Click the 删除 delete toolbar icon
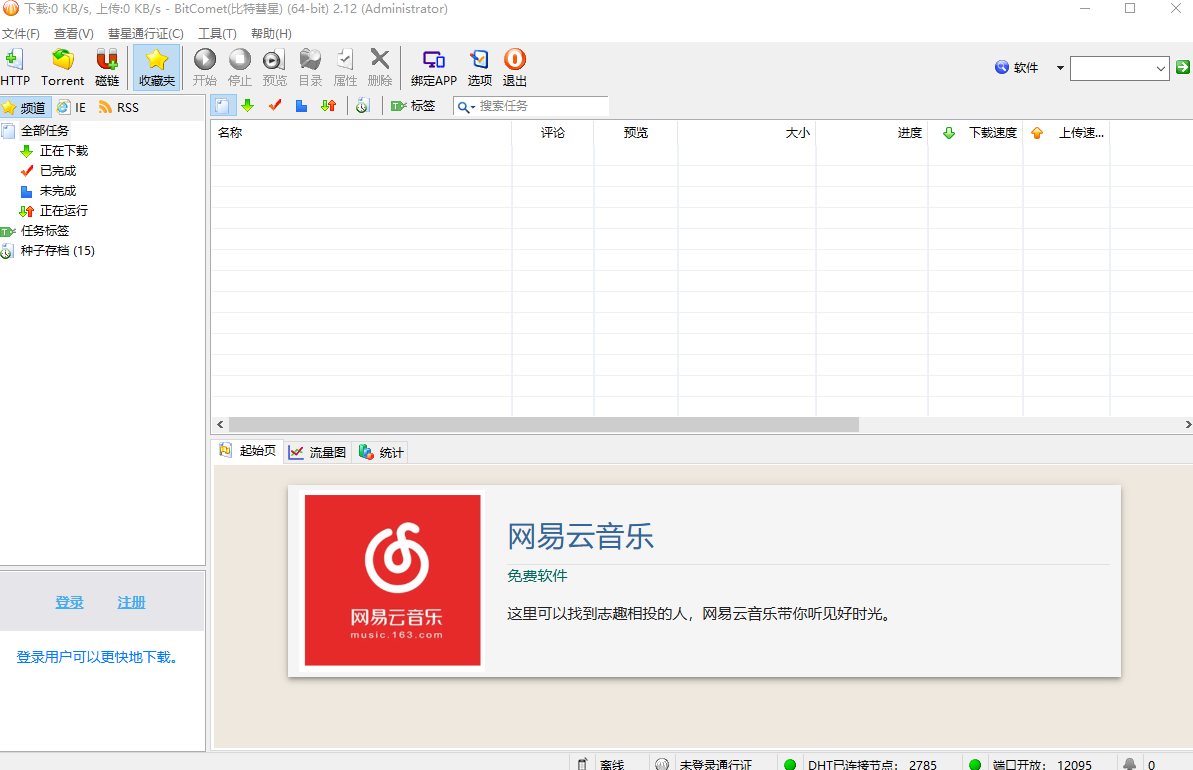This screenshot has width=1193, height=770. [x=380, y=67]
